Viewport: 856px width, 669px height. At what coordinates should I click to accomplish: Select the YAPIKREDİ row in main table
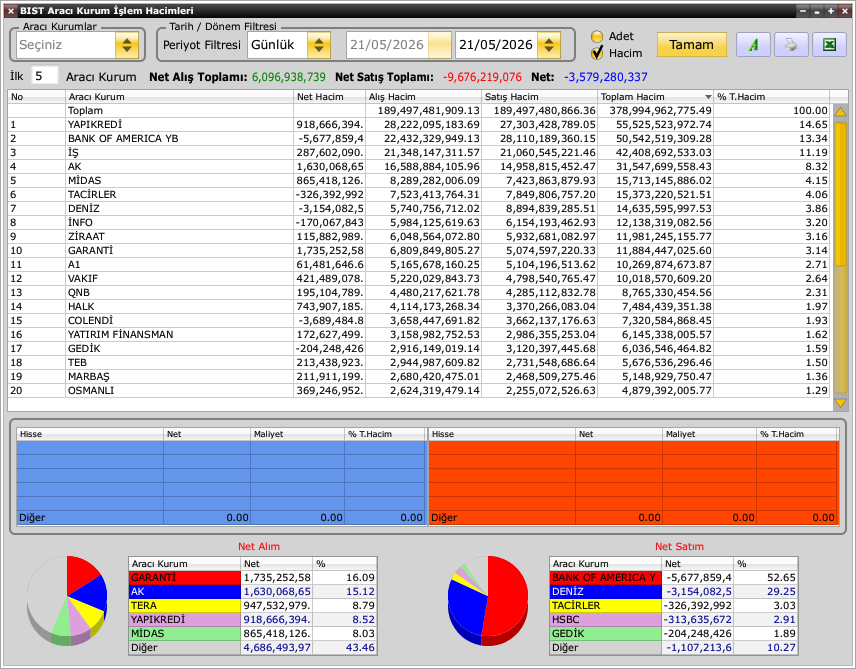[419, 125]
